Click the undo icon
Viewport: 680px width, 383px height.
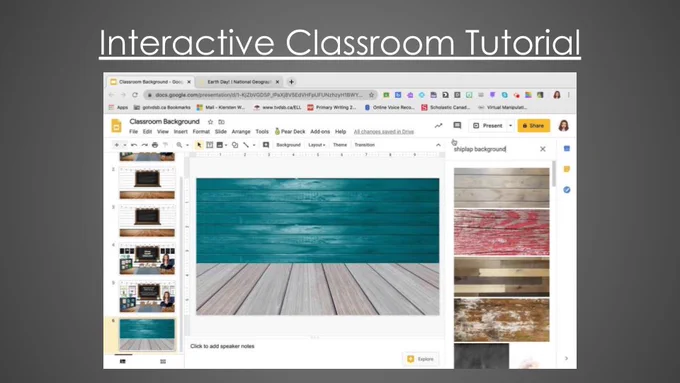(134, 145)
